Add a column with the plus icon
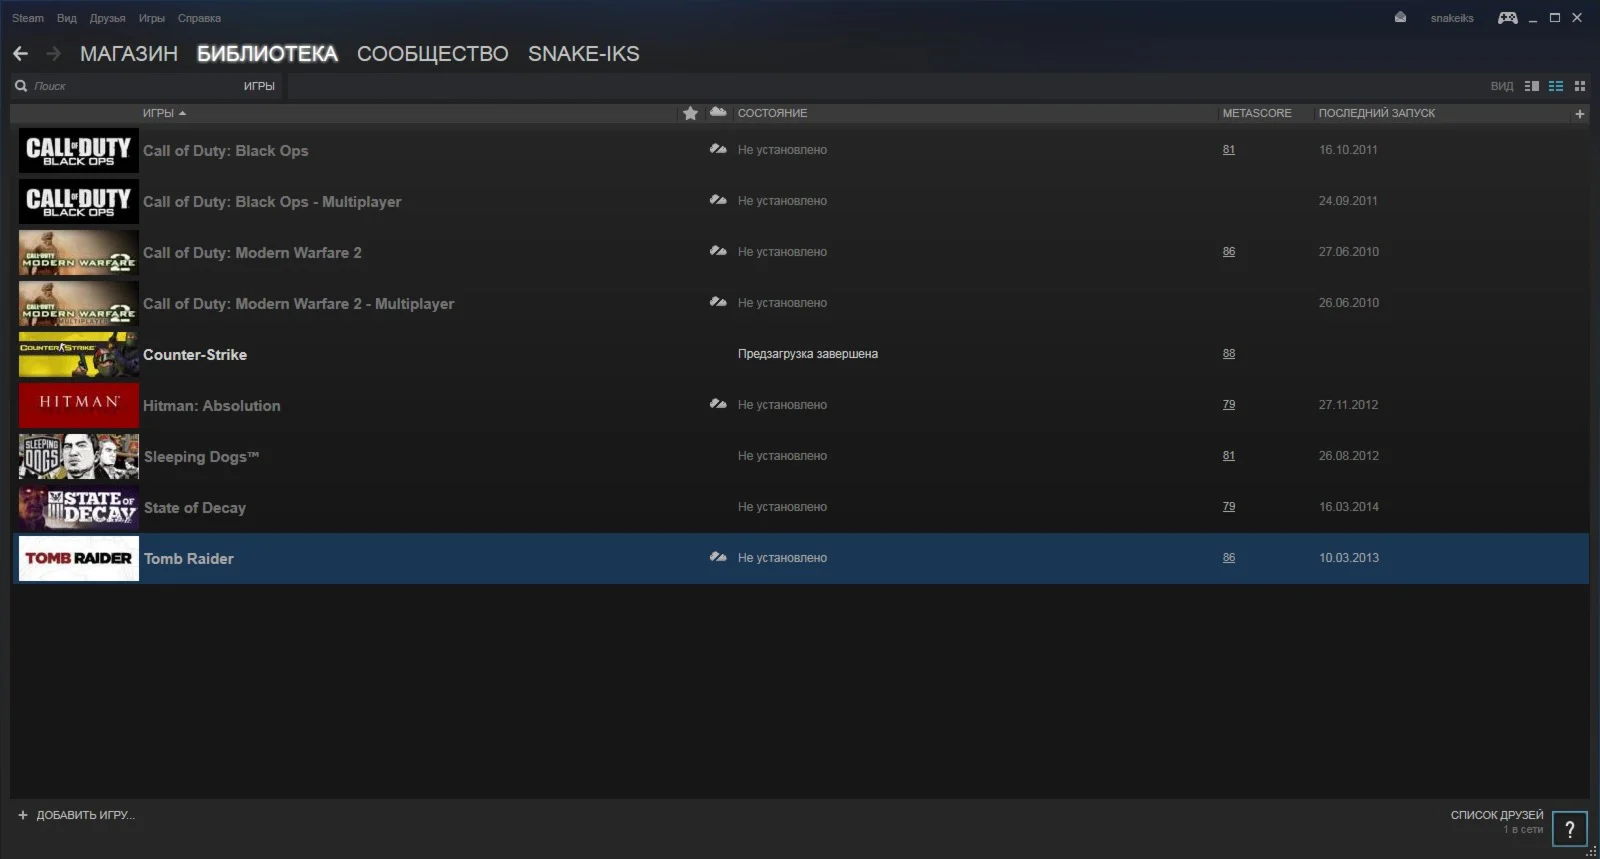Image resolution: width=1600 pixels, height=859 pixels. 1580,114
